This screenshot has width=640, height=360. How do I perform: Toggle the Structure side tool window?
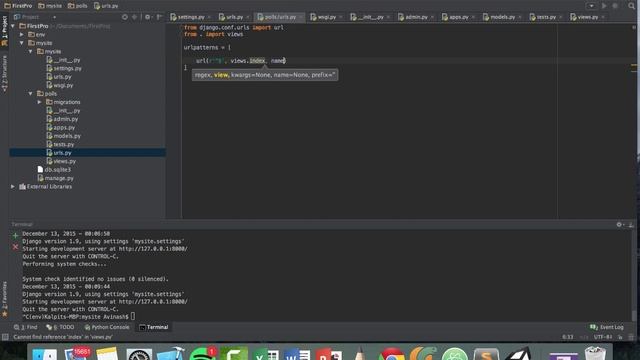click(4, 74)
